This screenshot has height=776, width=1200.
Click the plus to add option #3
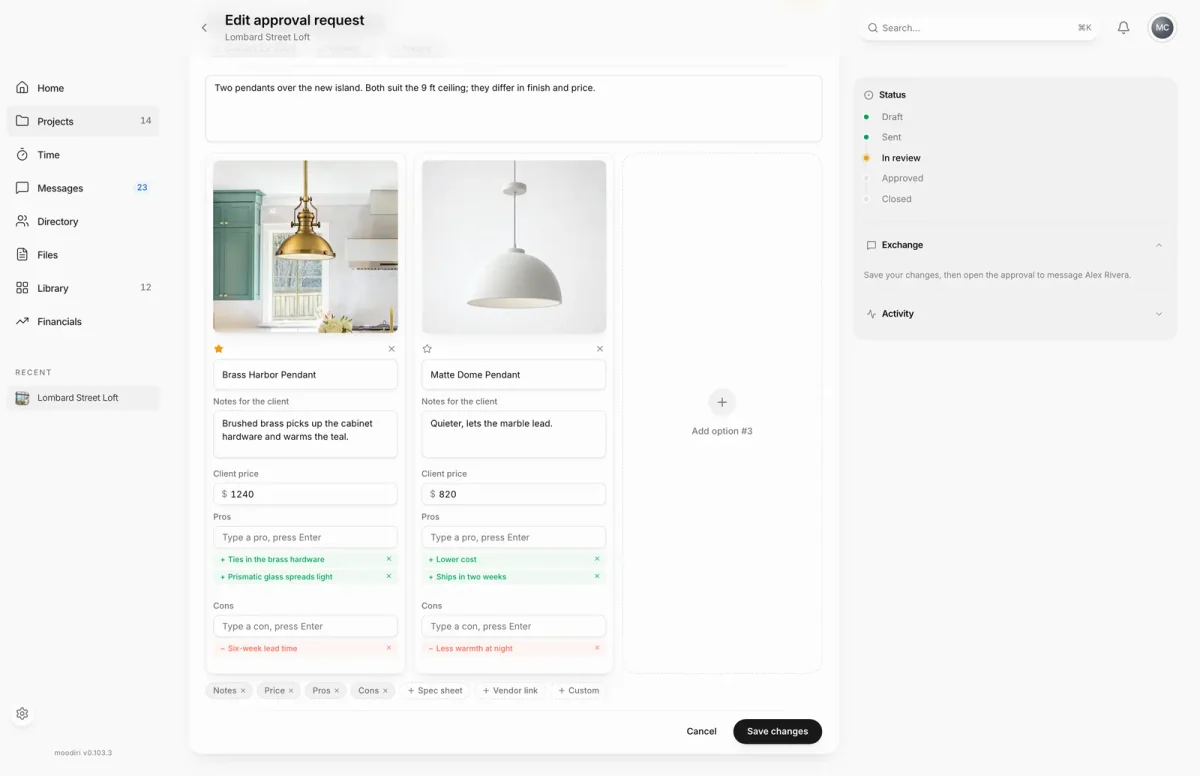pos(721,402)
